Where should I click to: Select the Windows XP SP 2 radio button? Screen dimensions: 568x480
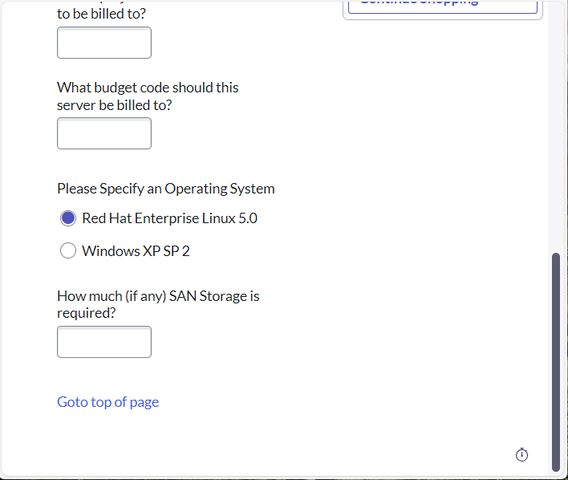(x=68, y=251)
